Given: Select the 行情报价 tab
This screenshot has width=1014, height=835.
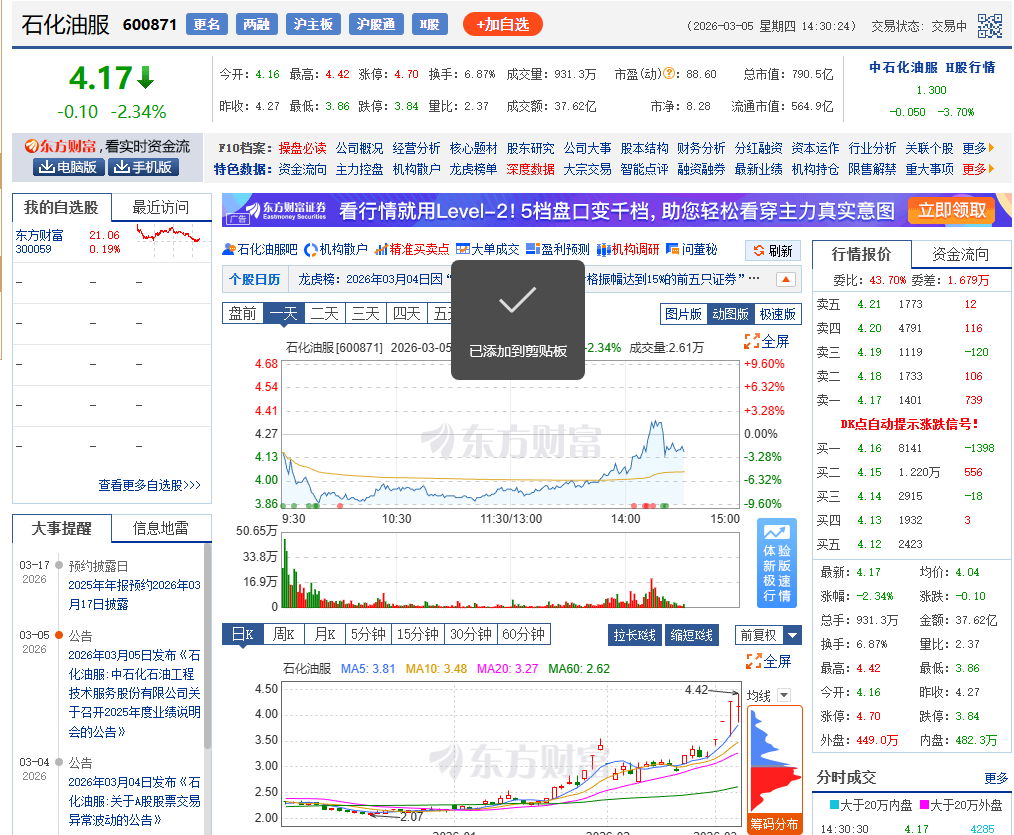Looking at the screenshot, I should point(861,254).
